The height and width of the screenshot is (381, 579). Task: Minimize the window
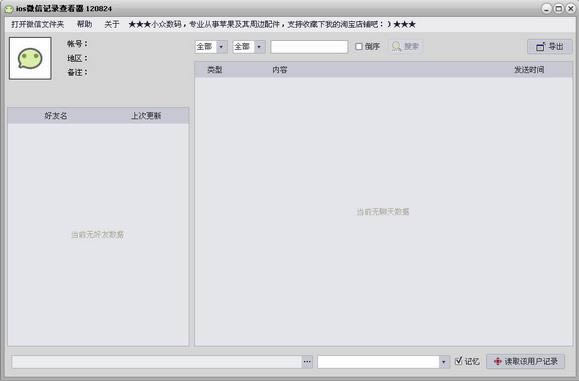click(547, 8)
